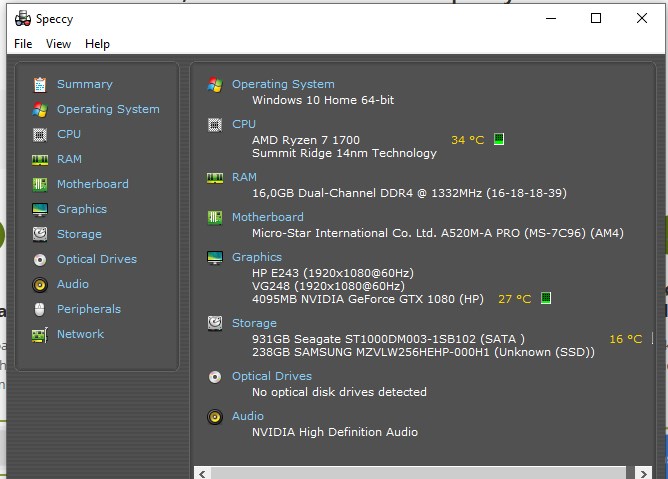This screenshot has height=479, width=668.
Task: Switch to the CPU sidebar section
Action: [69, 134]
